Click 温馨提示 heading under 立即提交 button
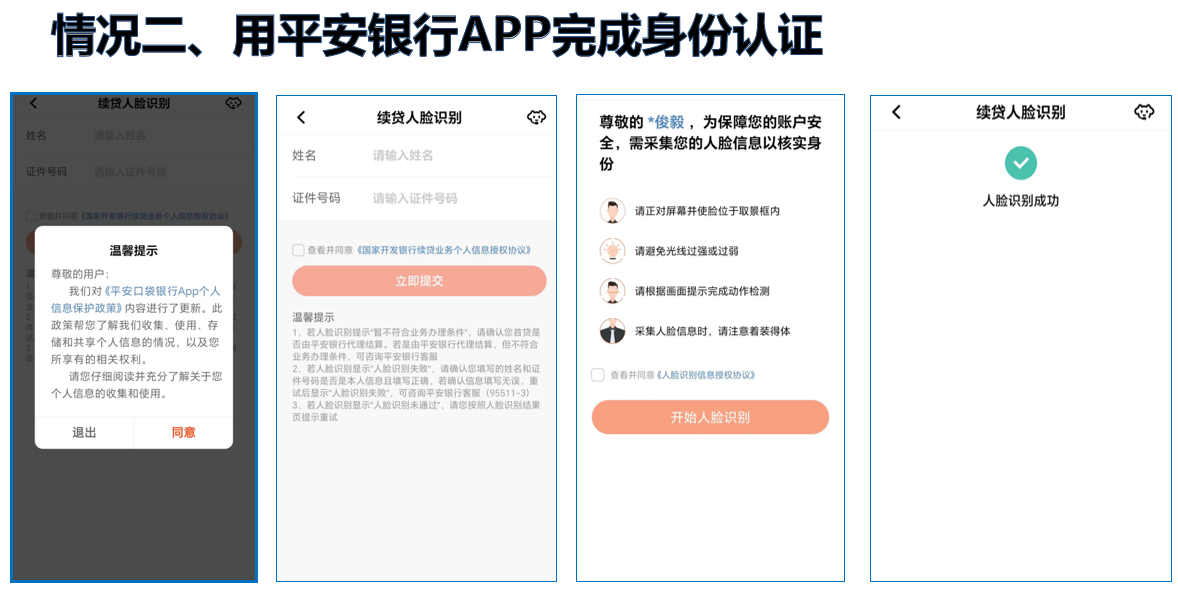 point(313,317)
